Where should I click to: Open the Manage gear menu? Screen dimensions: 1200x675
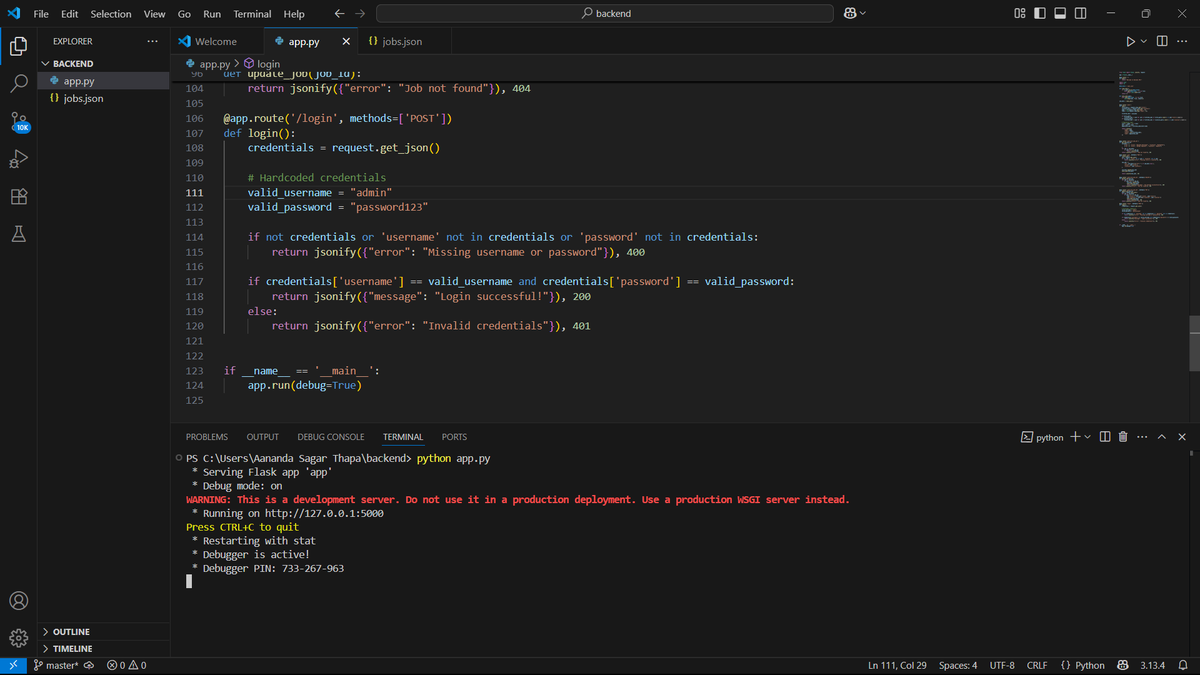18,638
